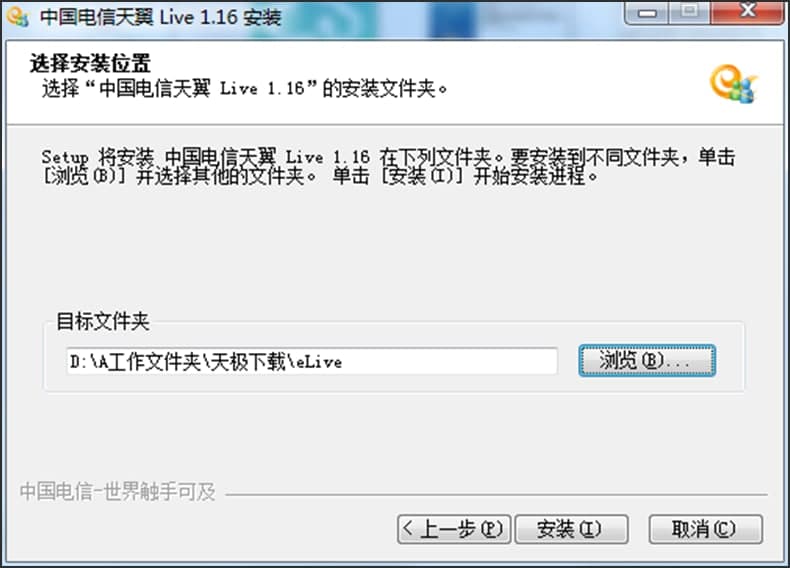Click the eLive part of the install path
This screenshot has width=790, height=568.
[x=318, y=361]
